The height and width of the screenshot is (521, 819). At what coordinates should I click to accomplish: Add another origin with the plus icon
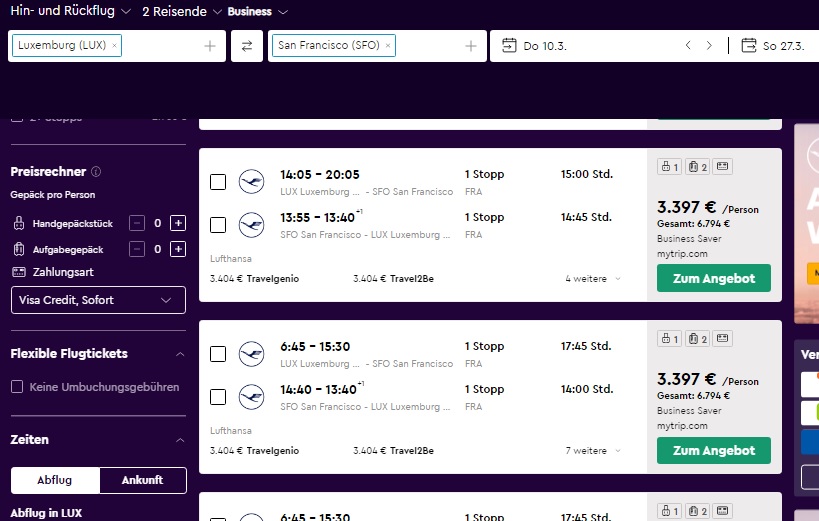(210, 46)
